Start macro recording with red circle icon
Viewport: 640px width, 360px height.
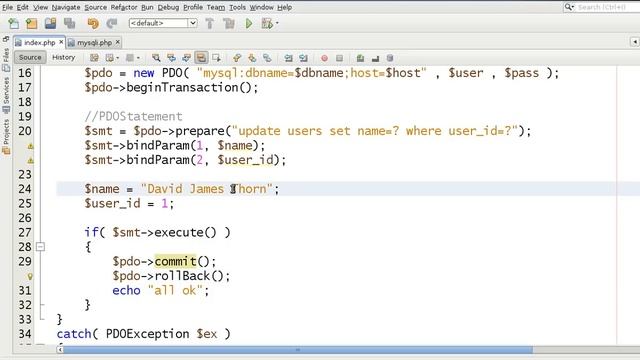(324, 58)
